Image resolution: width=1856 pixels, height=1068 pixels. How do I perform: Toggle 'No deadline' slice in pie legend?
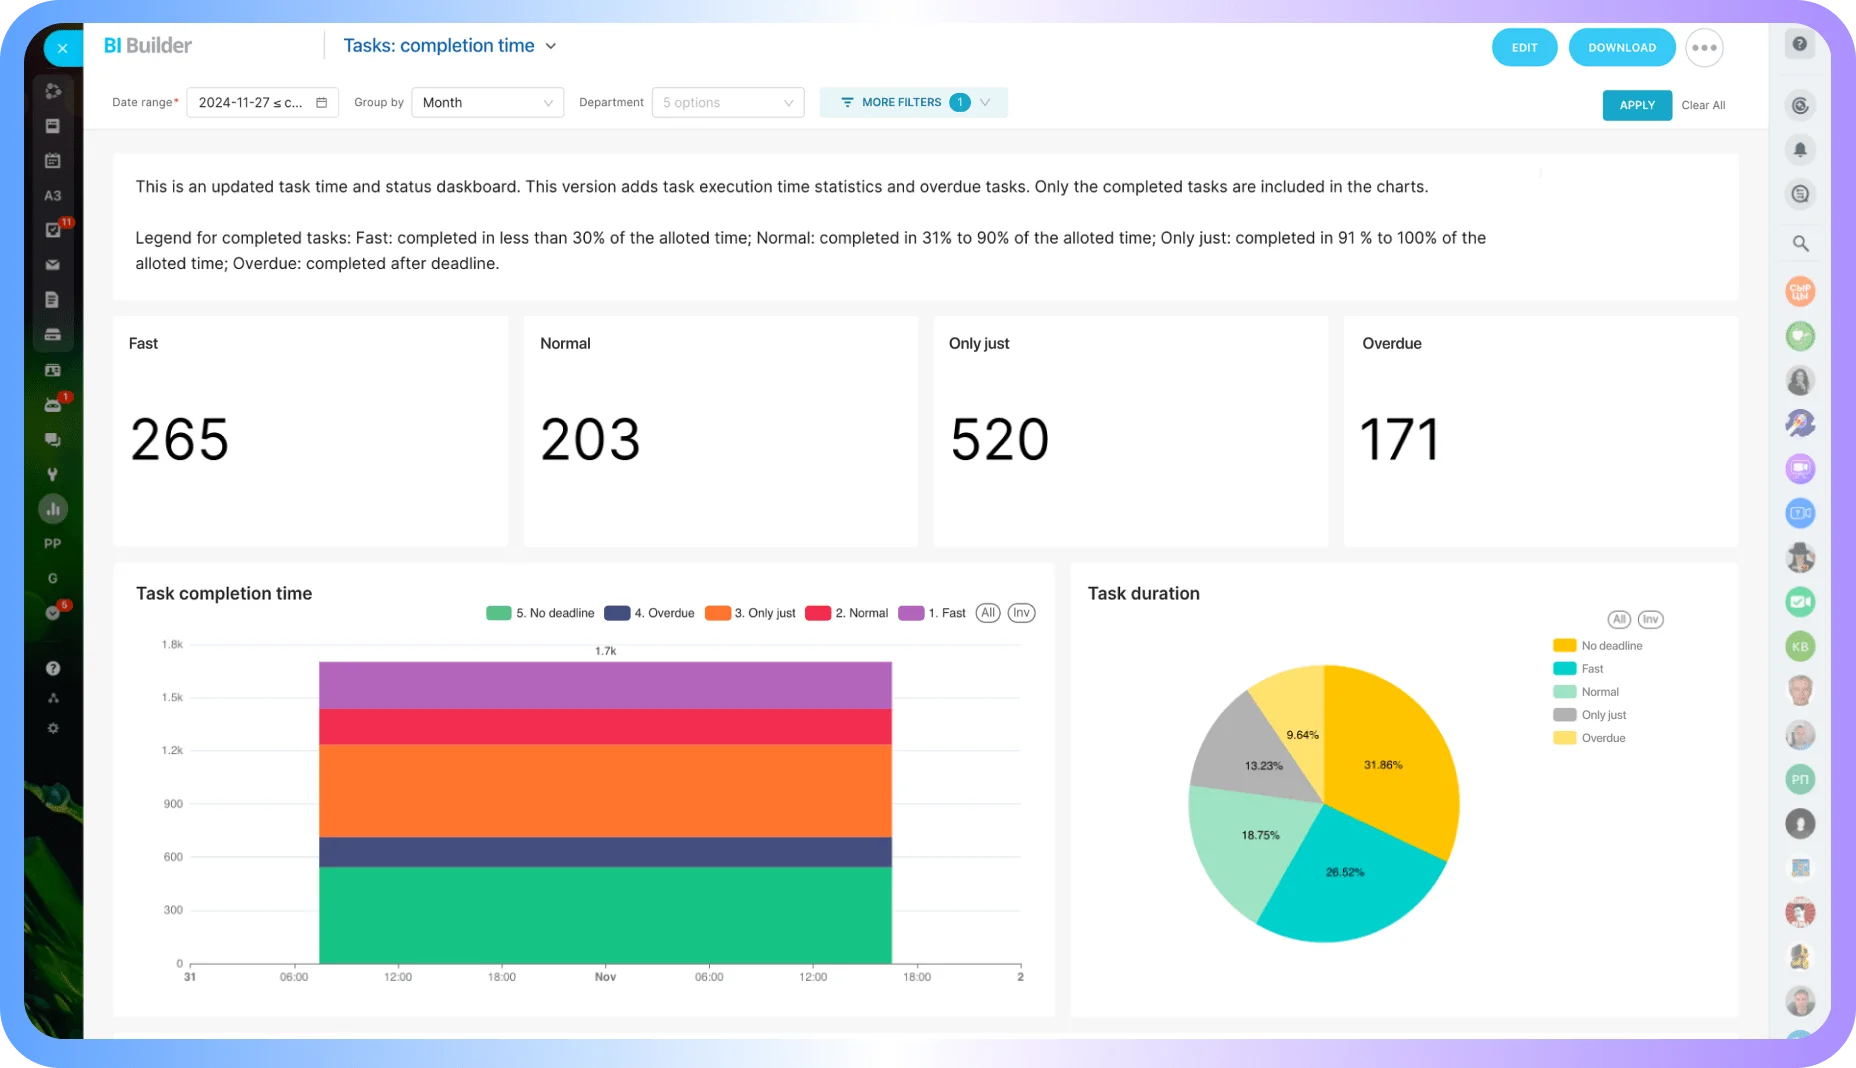point(1597,646)
